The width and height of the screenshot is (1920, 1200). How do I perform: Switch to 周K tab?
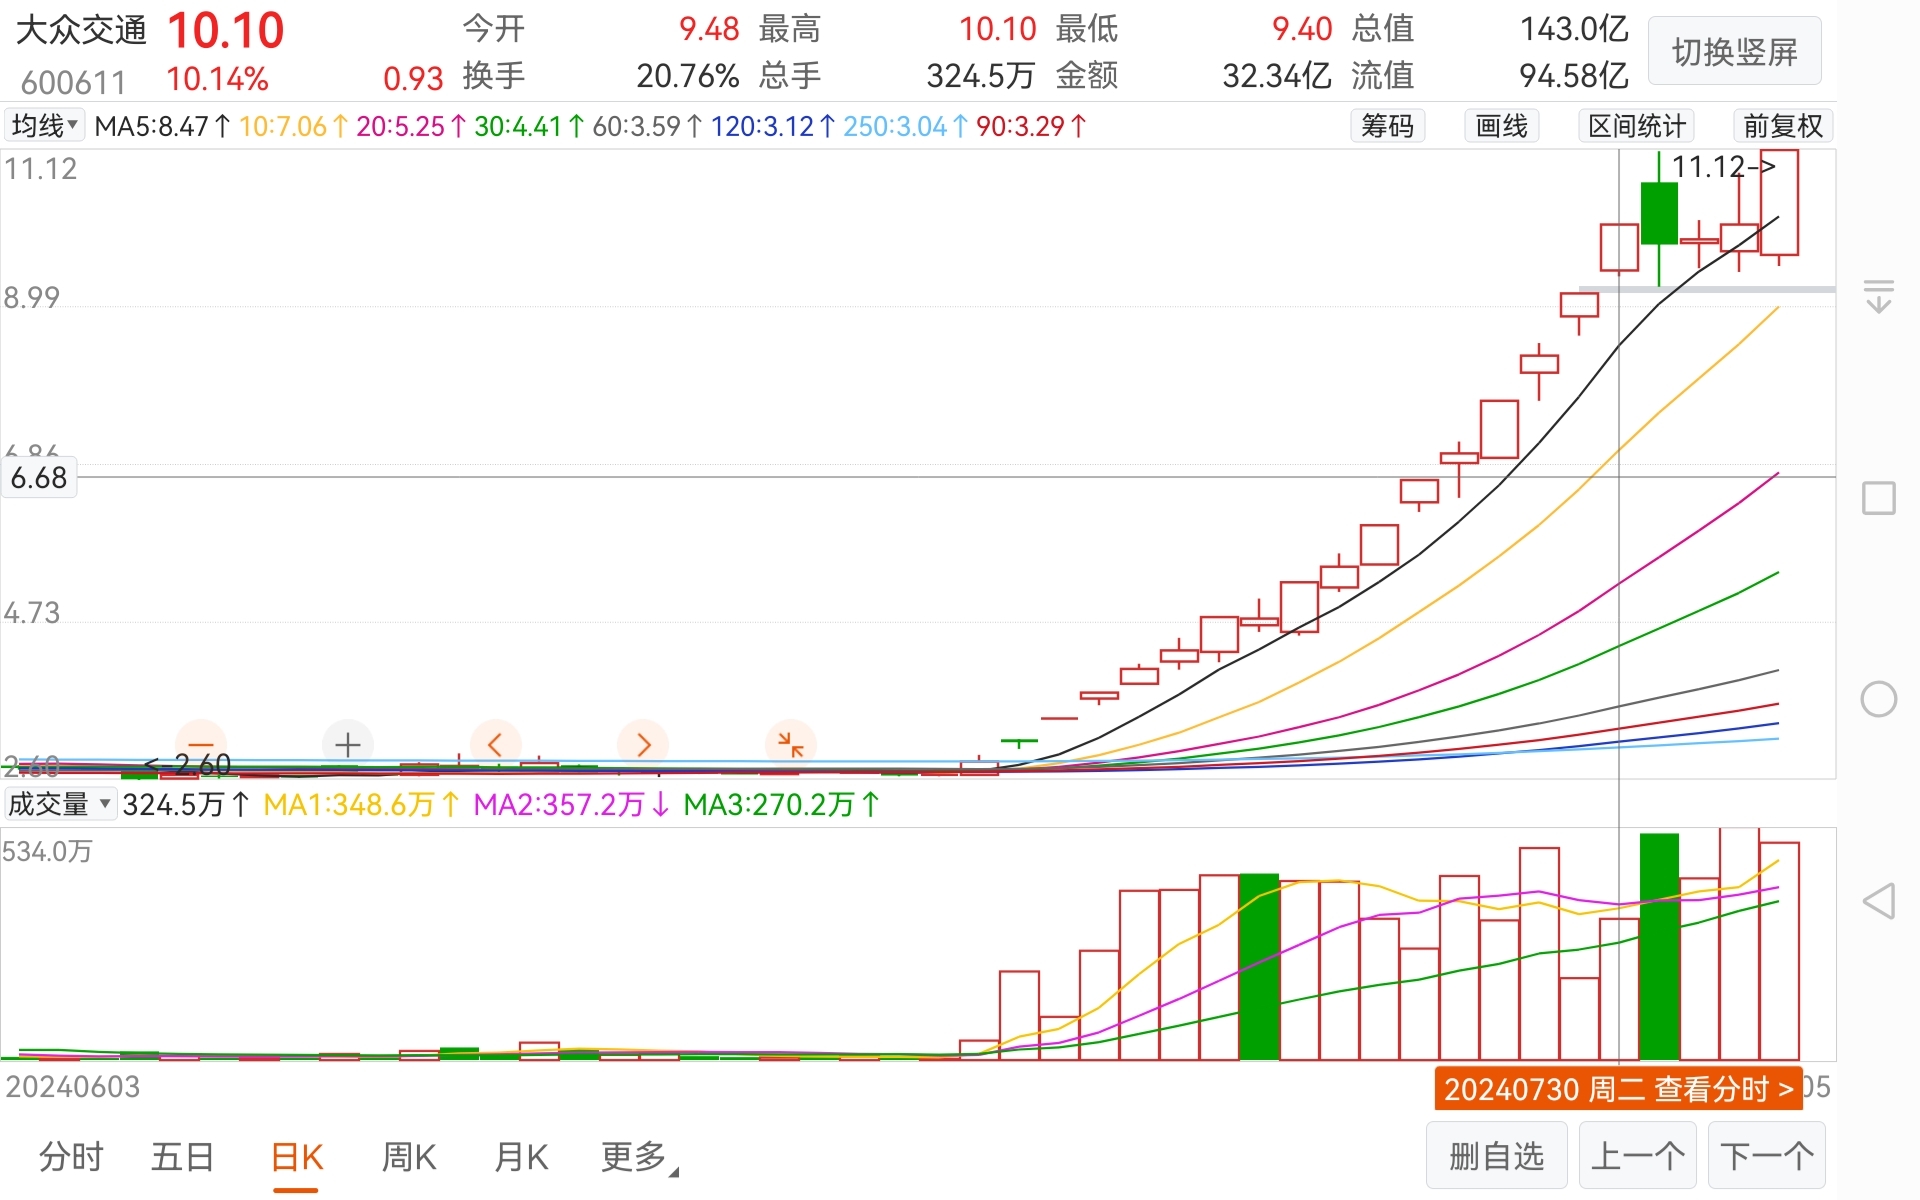408,1157
